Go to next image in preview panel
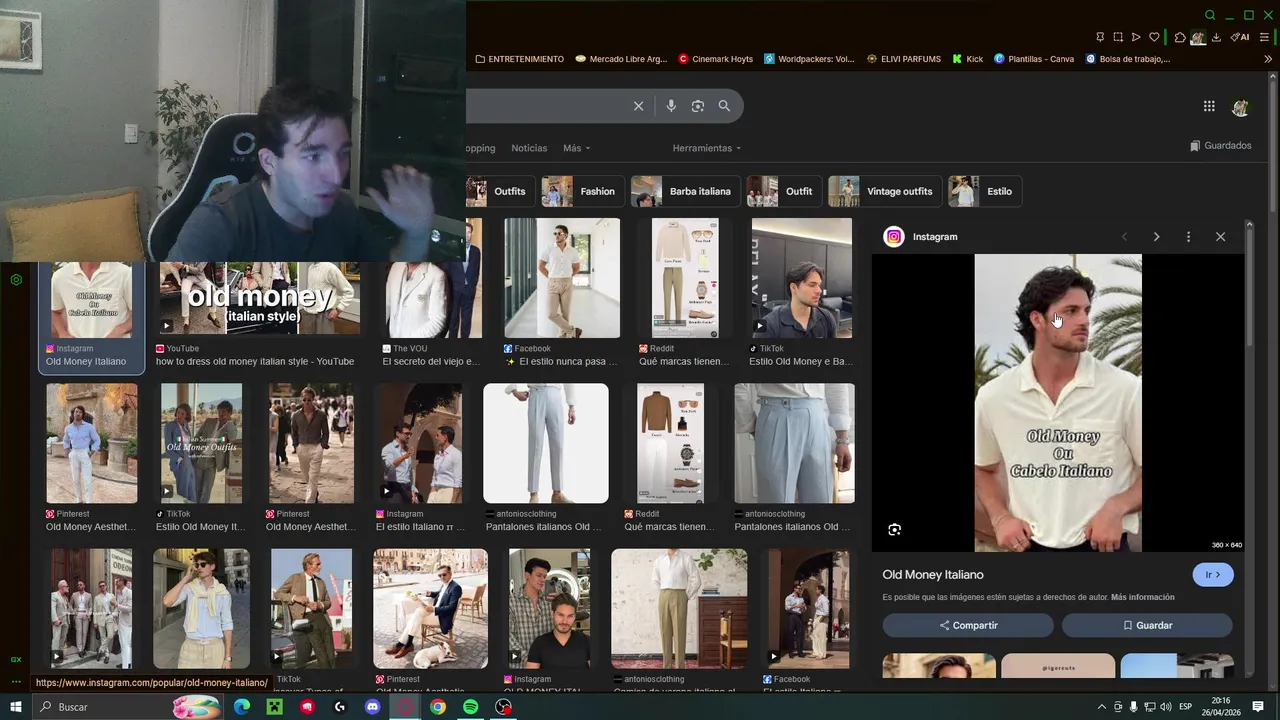The width and height of the screenshot is (1280, 720). coord(1156,237)
